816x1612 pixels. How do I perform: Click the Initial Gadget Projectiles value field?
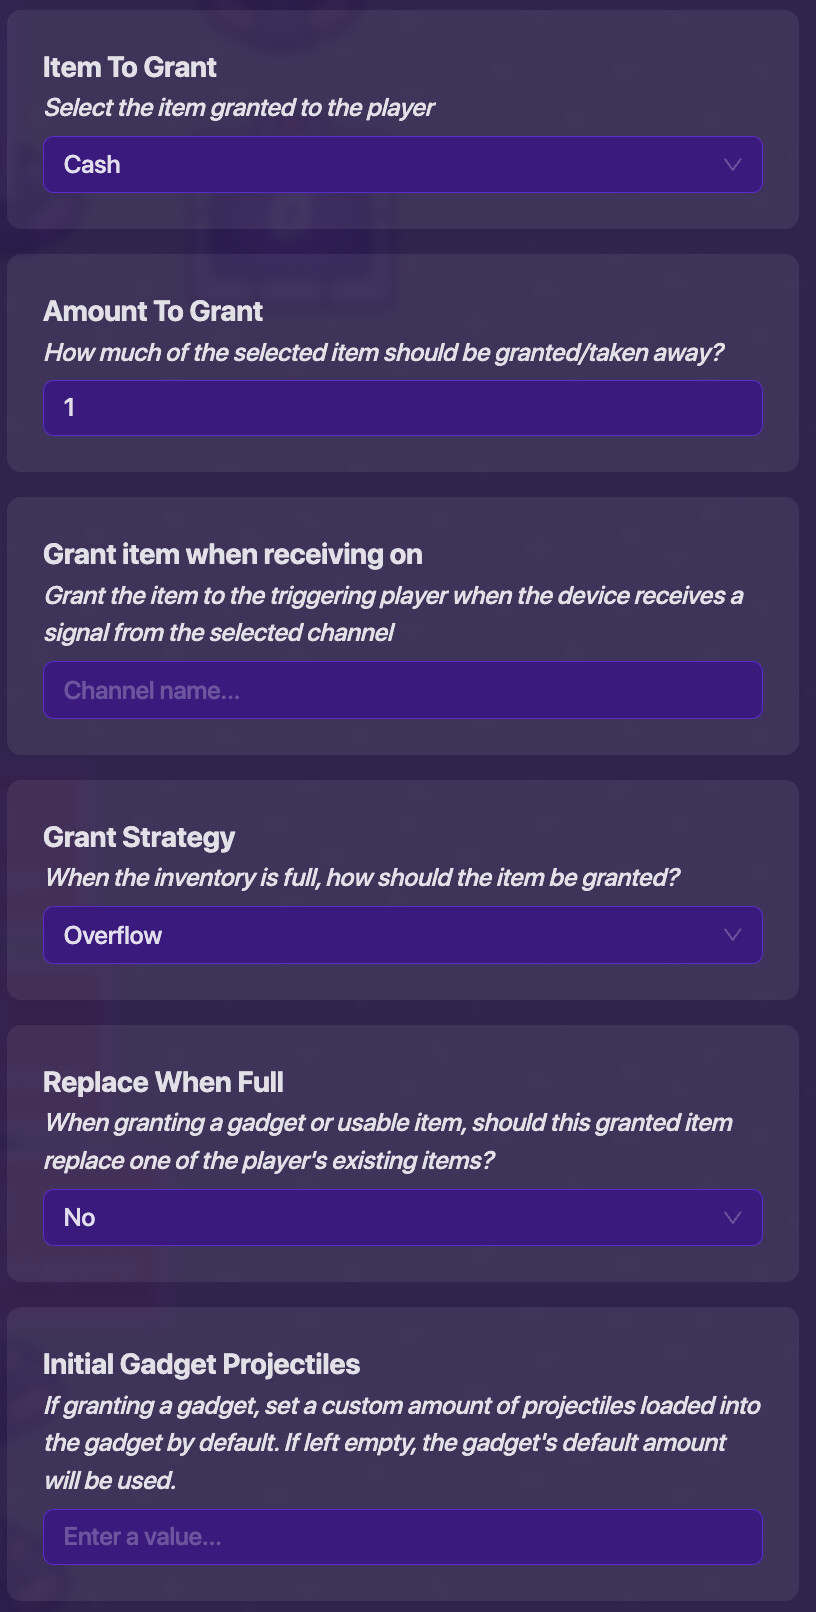(402, 1537)
